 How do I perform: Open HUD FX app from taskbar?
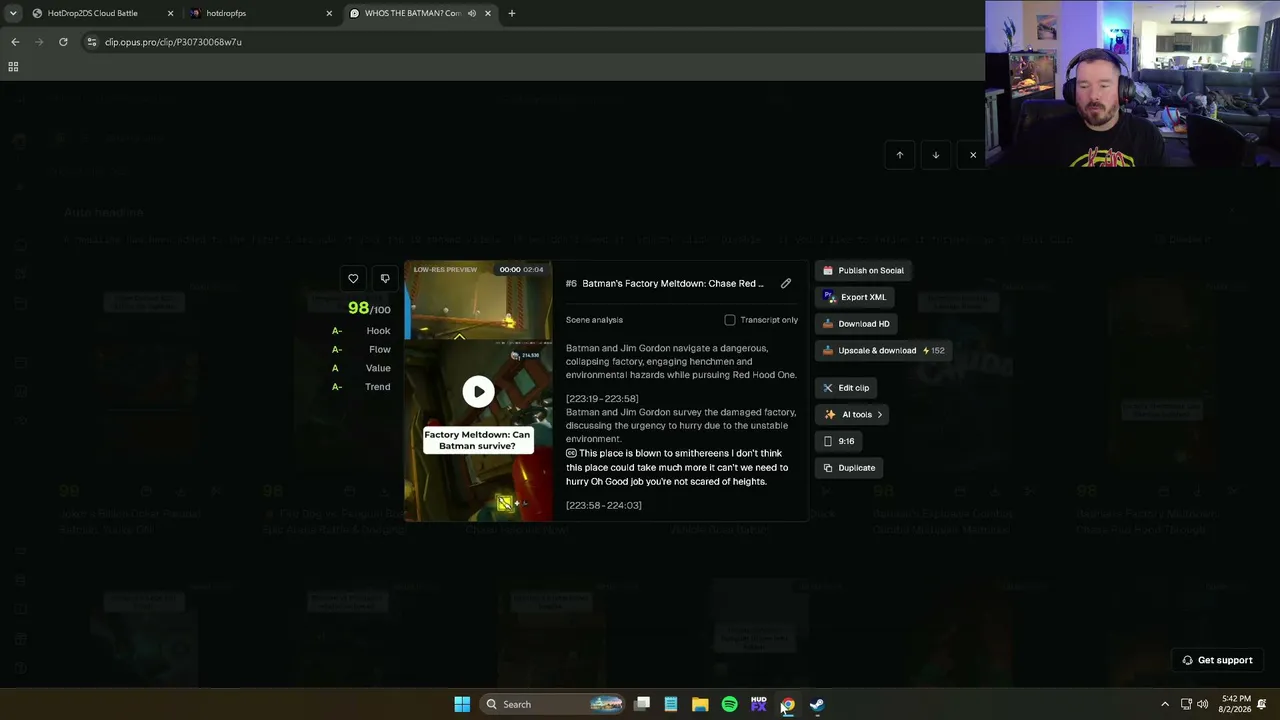(x=758, y=704)
